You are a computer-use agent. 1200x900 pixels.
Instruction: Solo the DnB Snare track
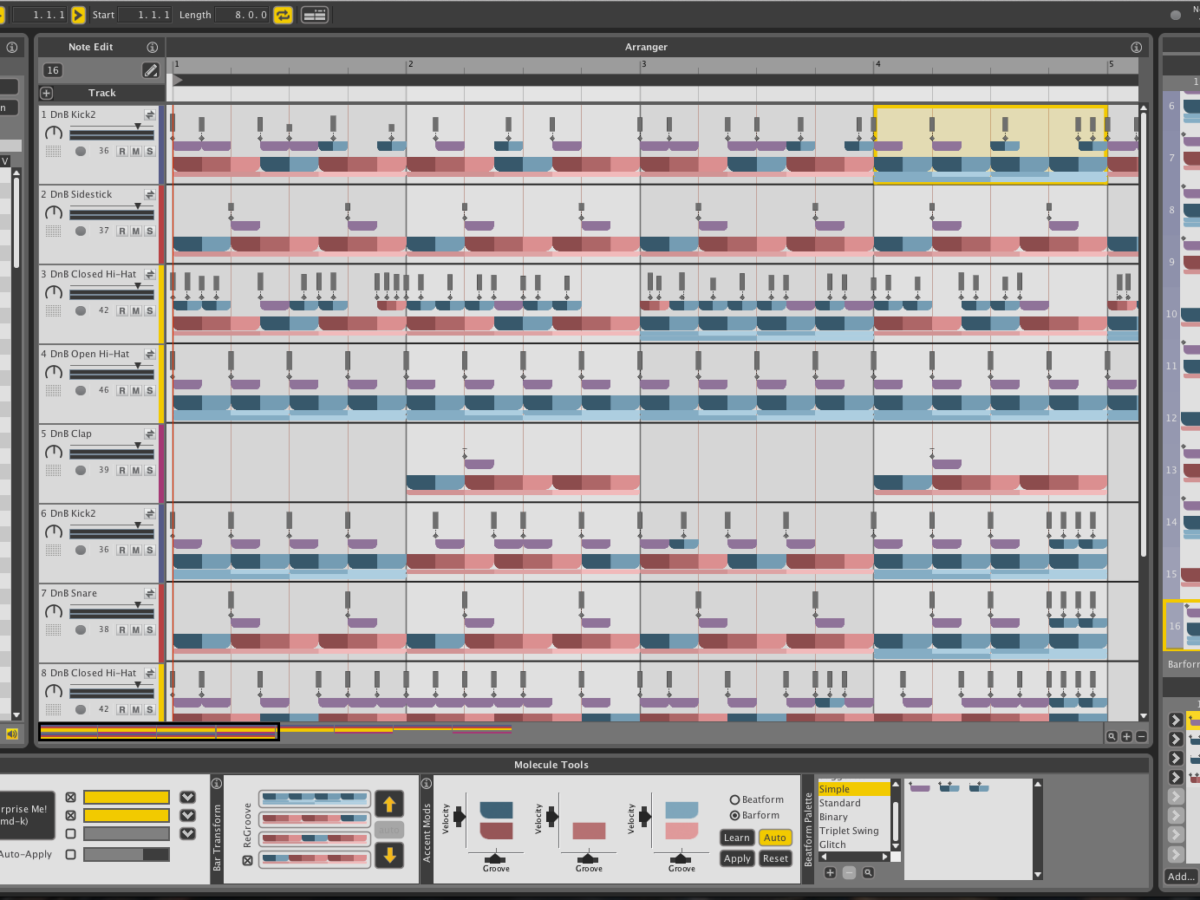point(150,630)
